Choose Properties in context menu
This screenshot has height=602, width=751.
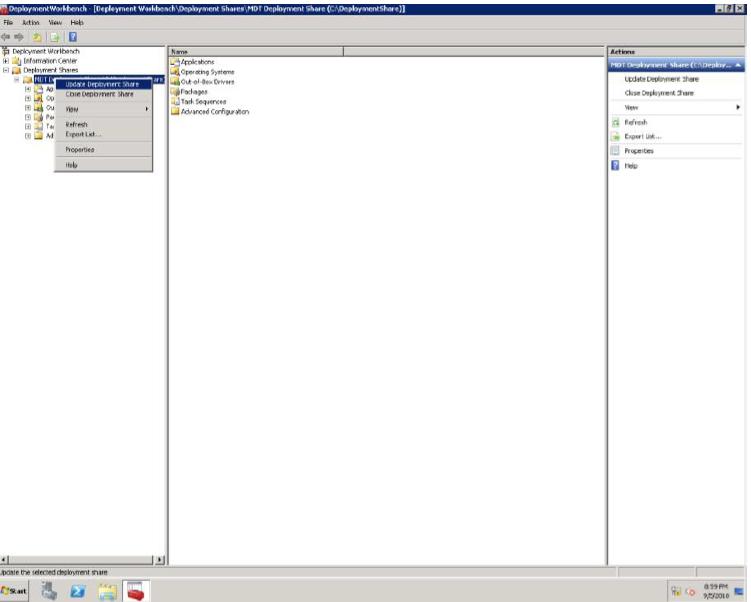click(x=104, y=150)
